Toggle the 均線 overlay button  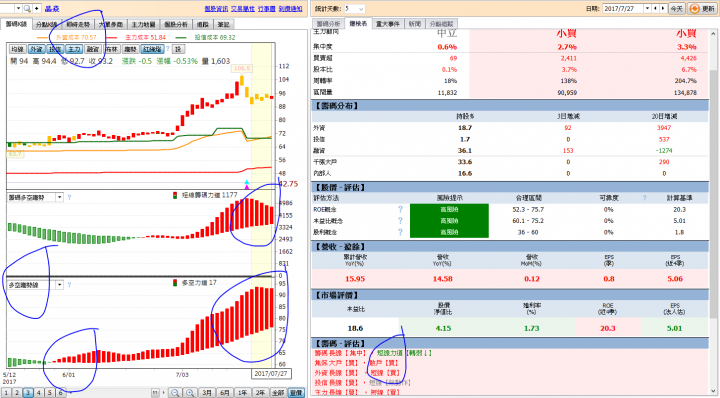pos(17,49)
